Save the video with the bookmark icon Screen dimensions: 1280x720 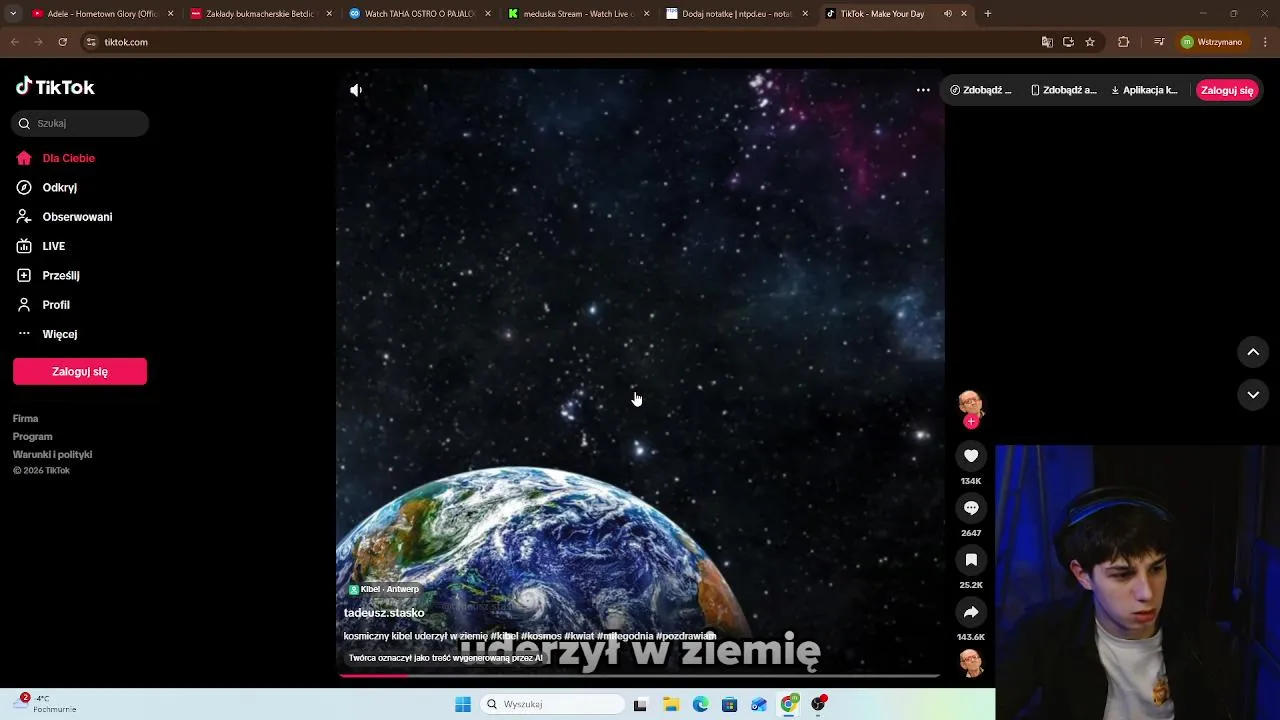click(971, 560)
